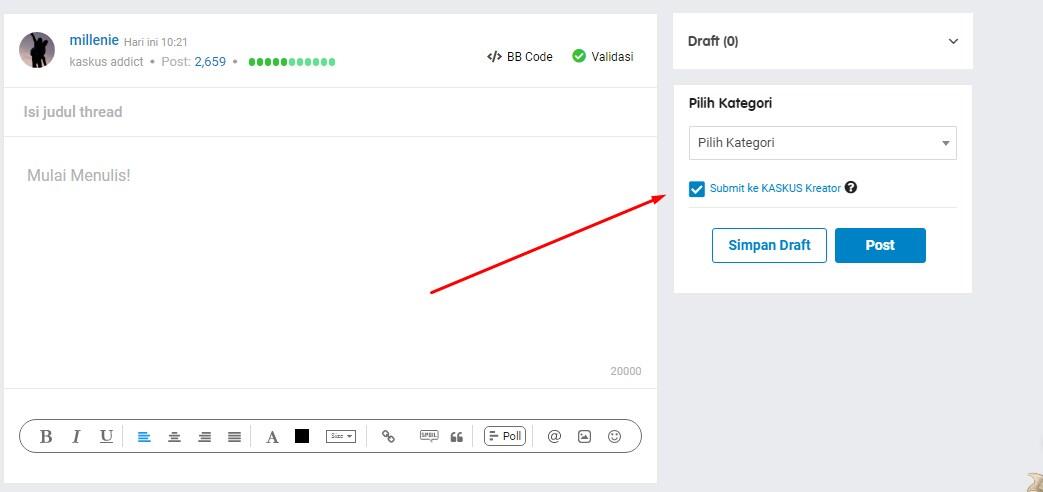Open the font letter A tool
The image size is (1043, 492).
272,437
